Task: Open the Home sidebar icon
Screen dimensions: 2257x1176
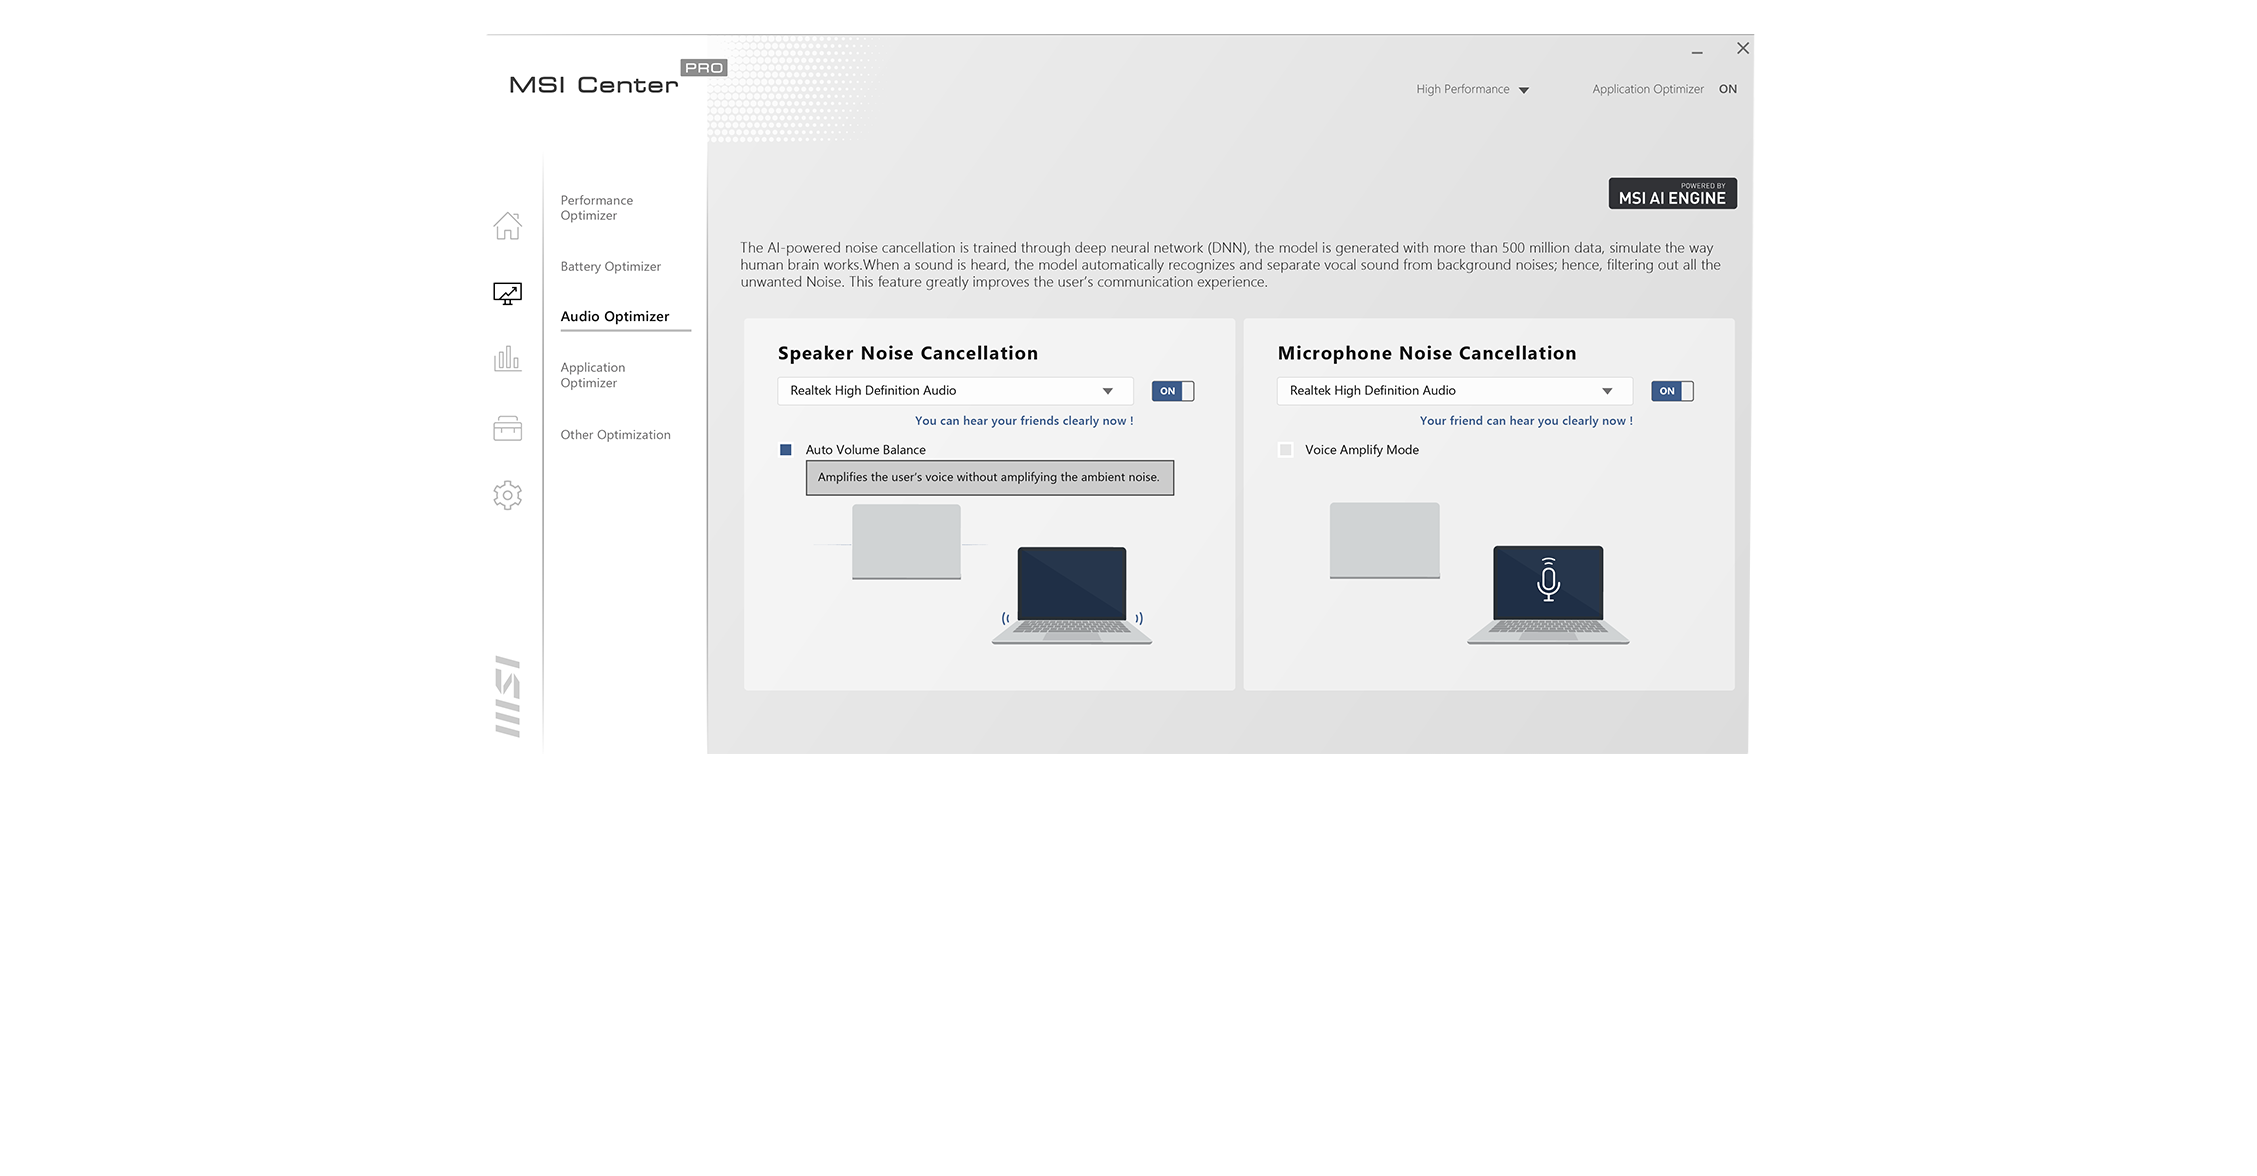Action: (507, 226)
